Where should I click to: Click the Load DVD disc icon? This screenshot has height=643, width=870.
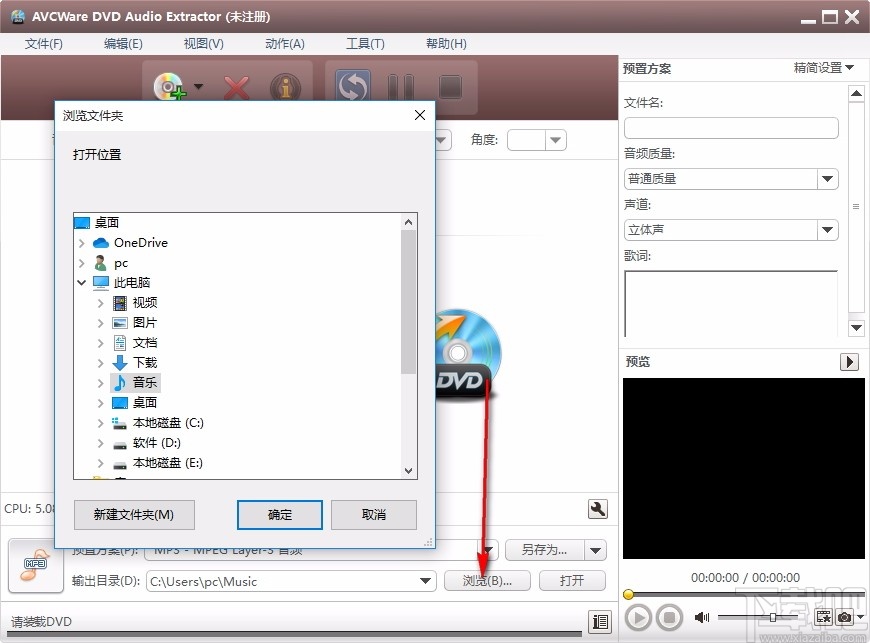pos(168,87)
